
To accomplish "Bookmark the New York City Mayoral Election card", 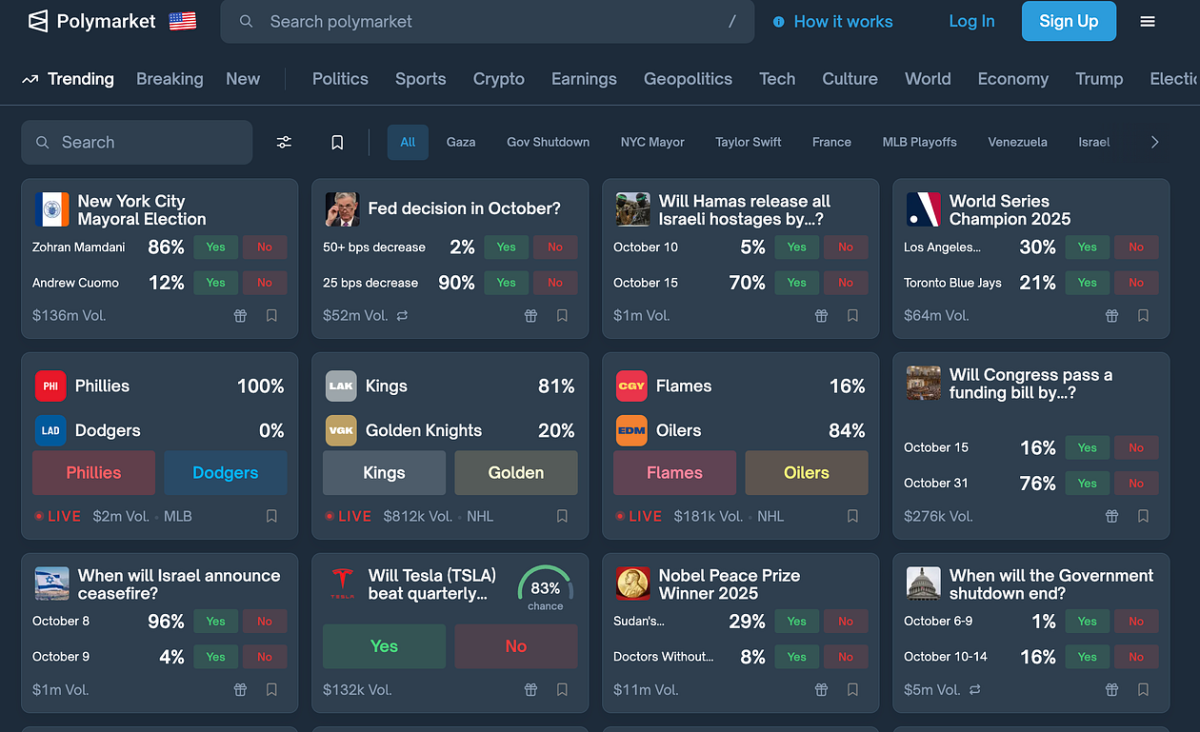I will click(271, 315).
